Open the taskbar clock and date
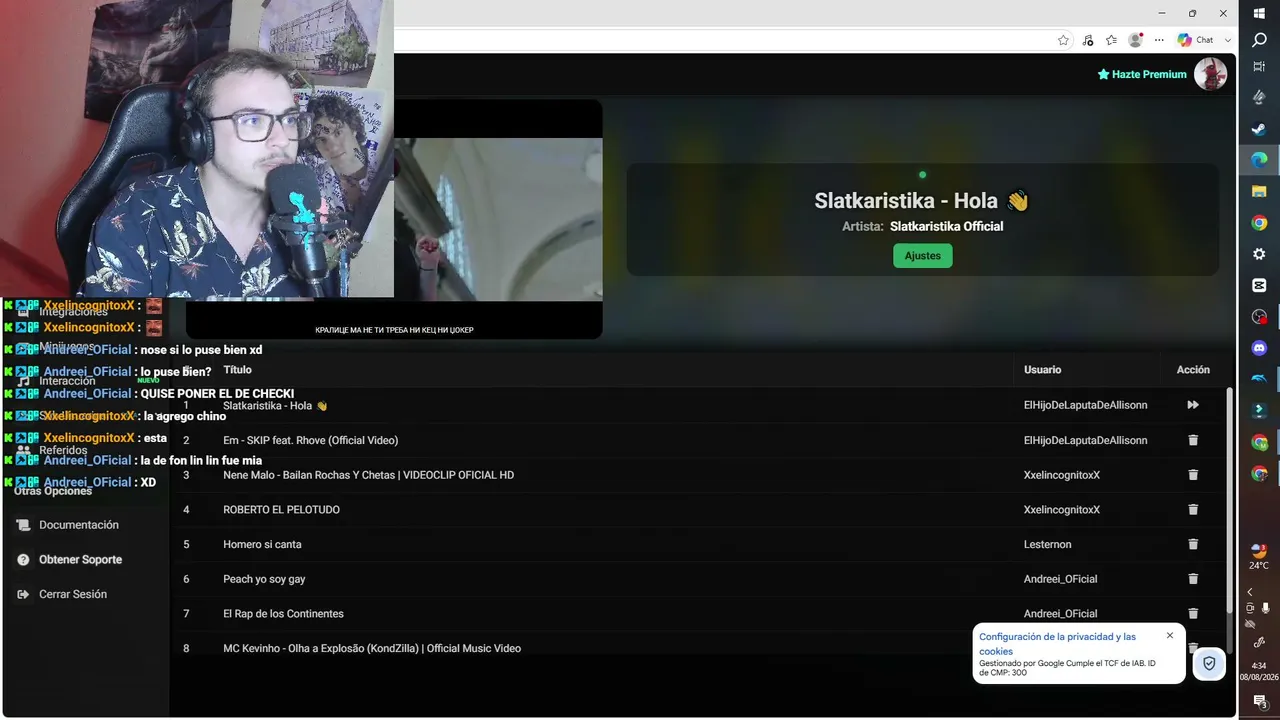Image resolution: width=1280 pixels, height=720 pixels. click(1259, 671)
